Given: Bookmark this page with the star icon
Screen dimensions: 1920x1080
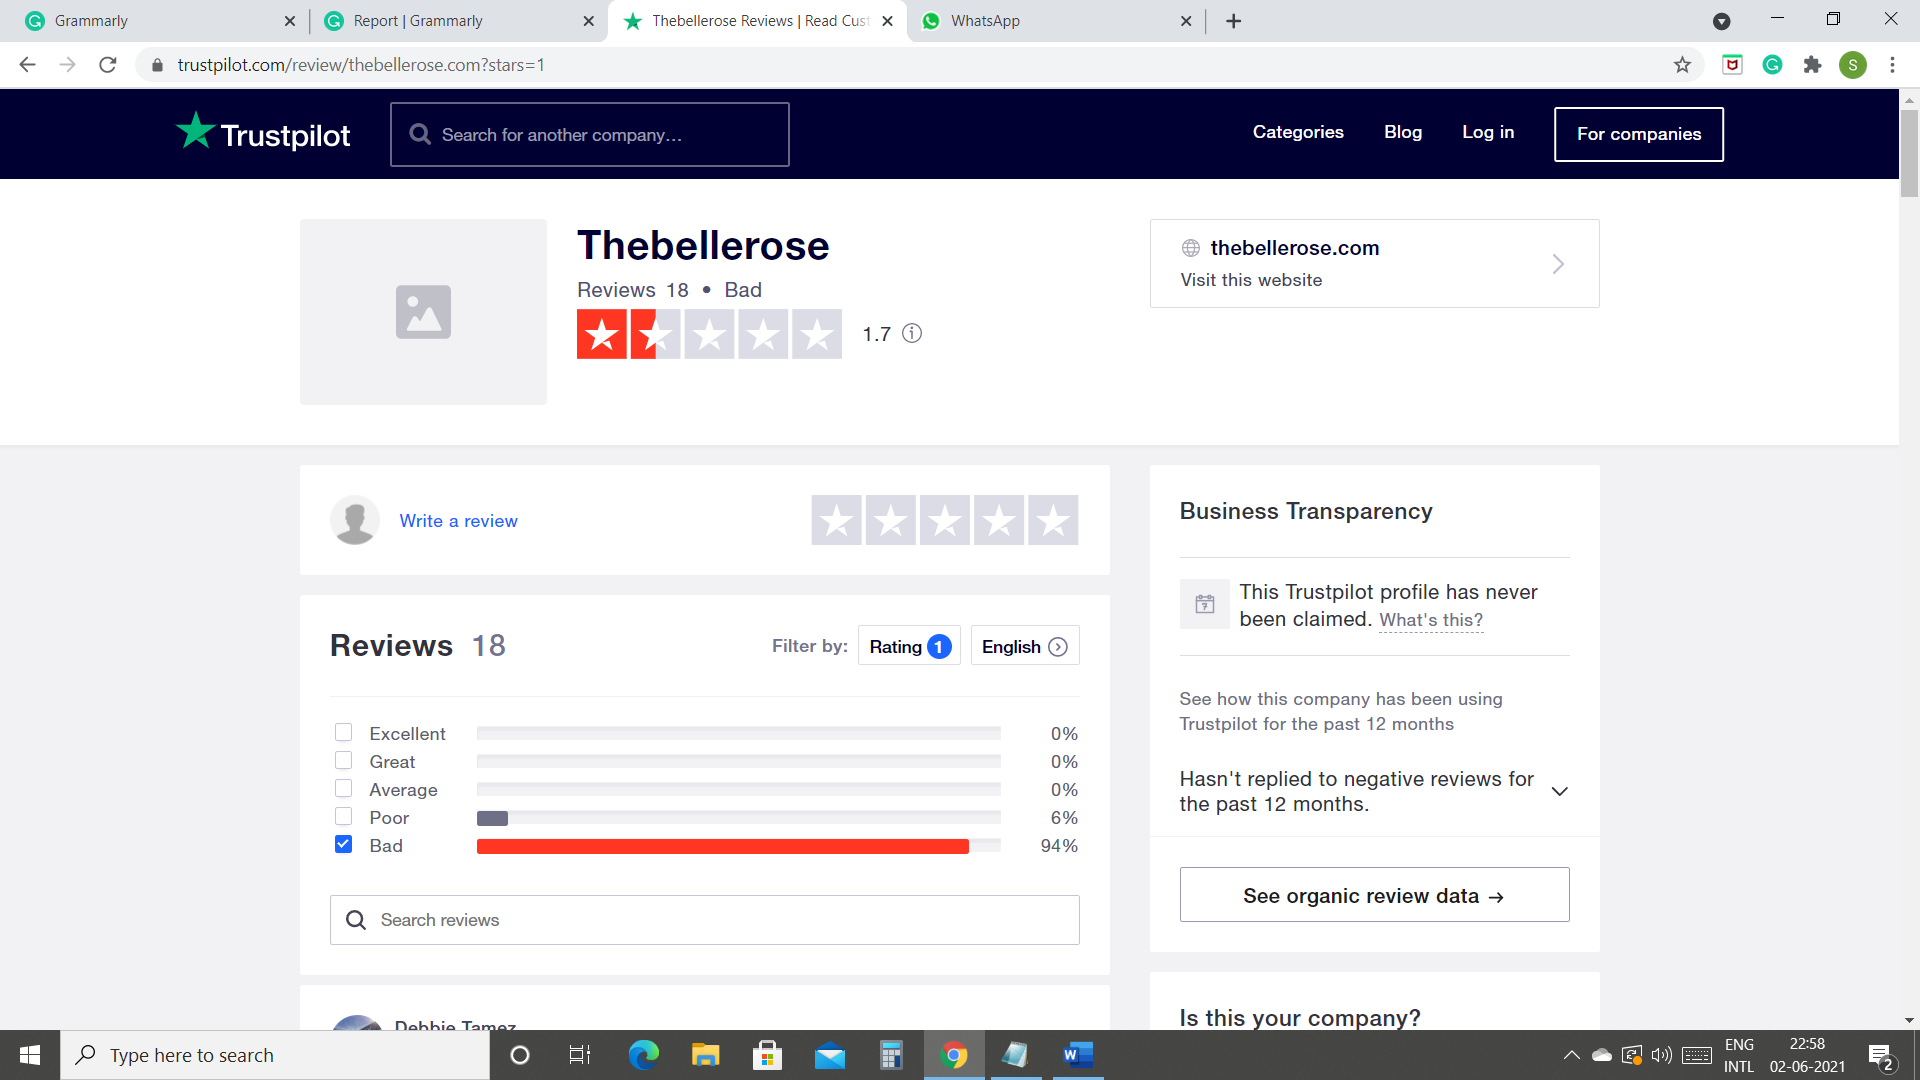Looking at the screenshot, I should point(1682,65).
